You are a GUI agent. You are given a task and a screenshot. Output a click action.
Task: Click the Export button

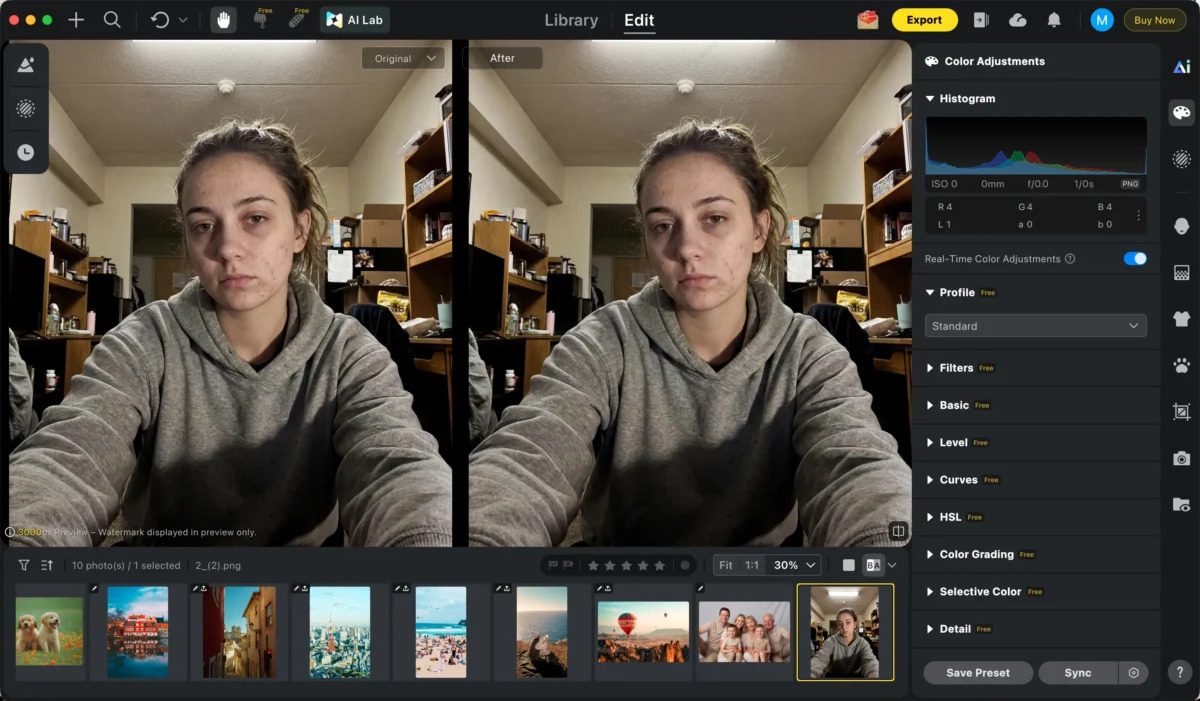click(x=924, y=19)
